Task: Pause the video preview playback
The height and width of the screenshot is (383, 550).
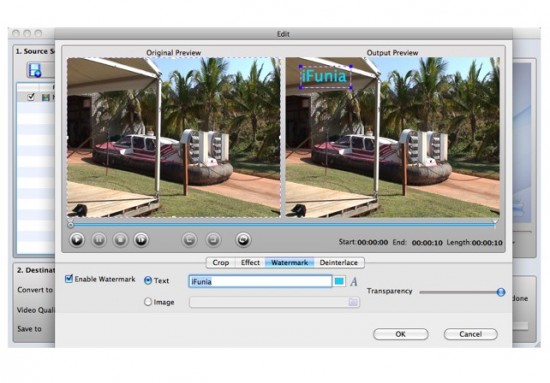Action: click(x=99, y=240)
